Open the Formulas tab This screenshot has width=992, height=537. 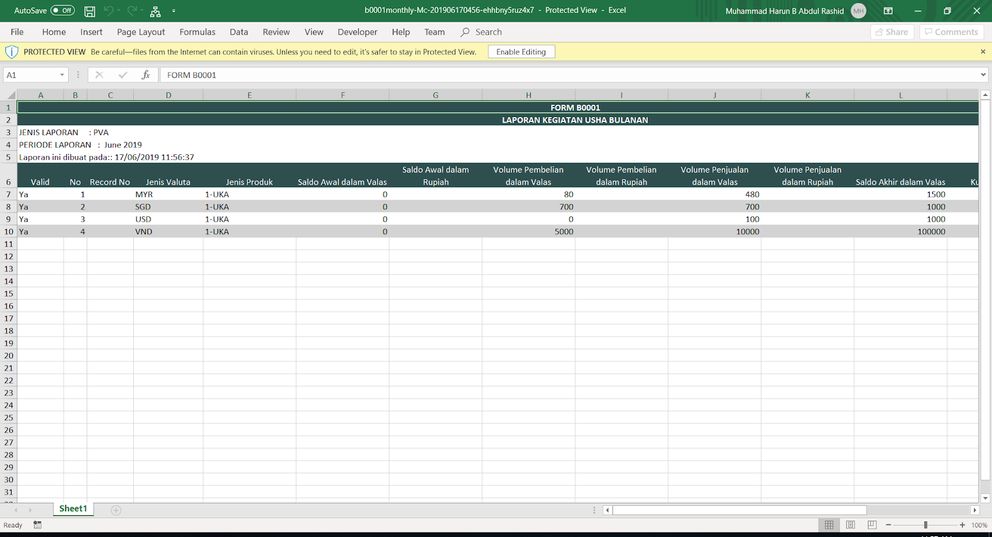[197, 32]
